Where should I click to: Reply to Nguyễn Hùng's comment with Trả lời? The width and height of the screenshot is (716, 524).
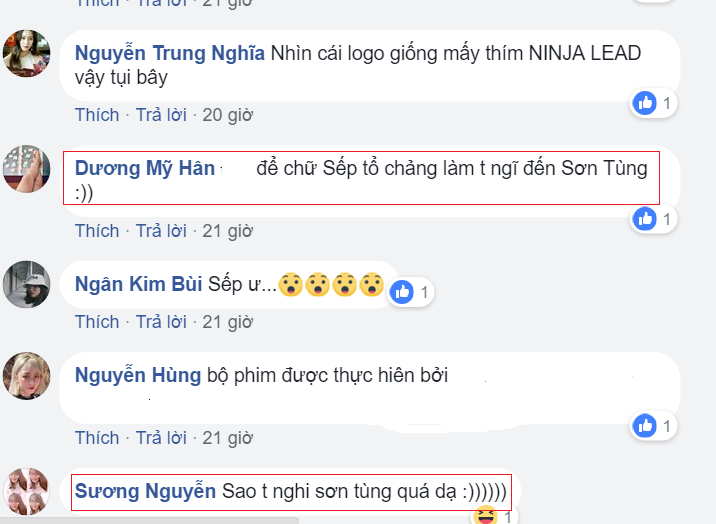[x=161, y=437]
